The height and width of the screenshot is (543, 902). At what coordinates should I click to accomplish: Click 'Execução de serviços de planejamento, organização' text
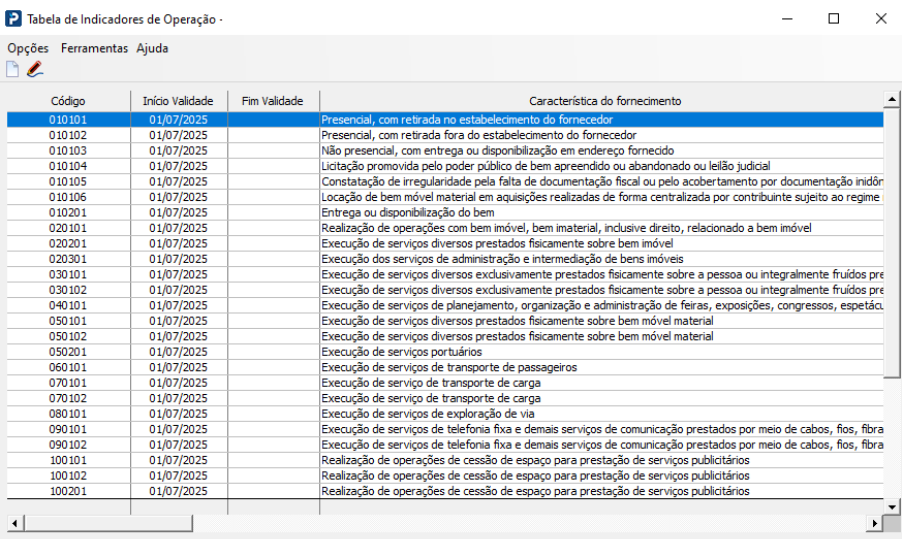pos(602,306)
